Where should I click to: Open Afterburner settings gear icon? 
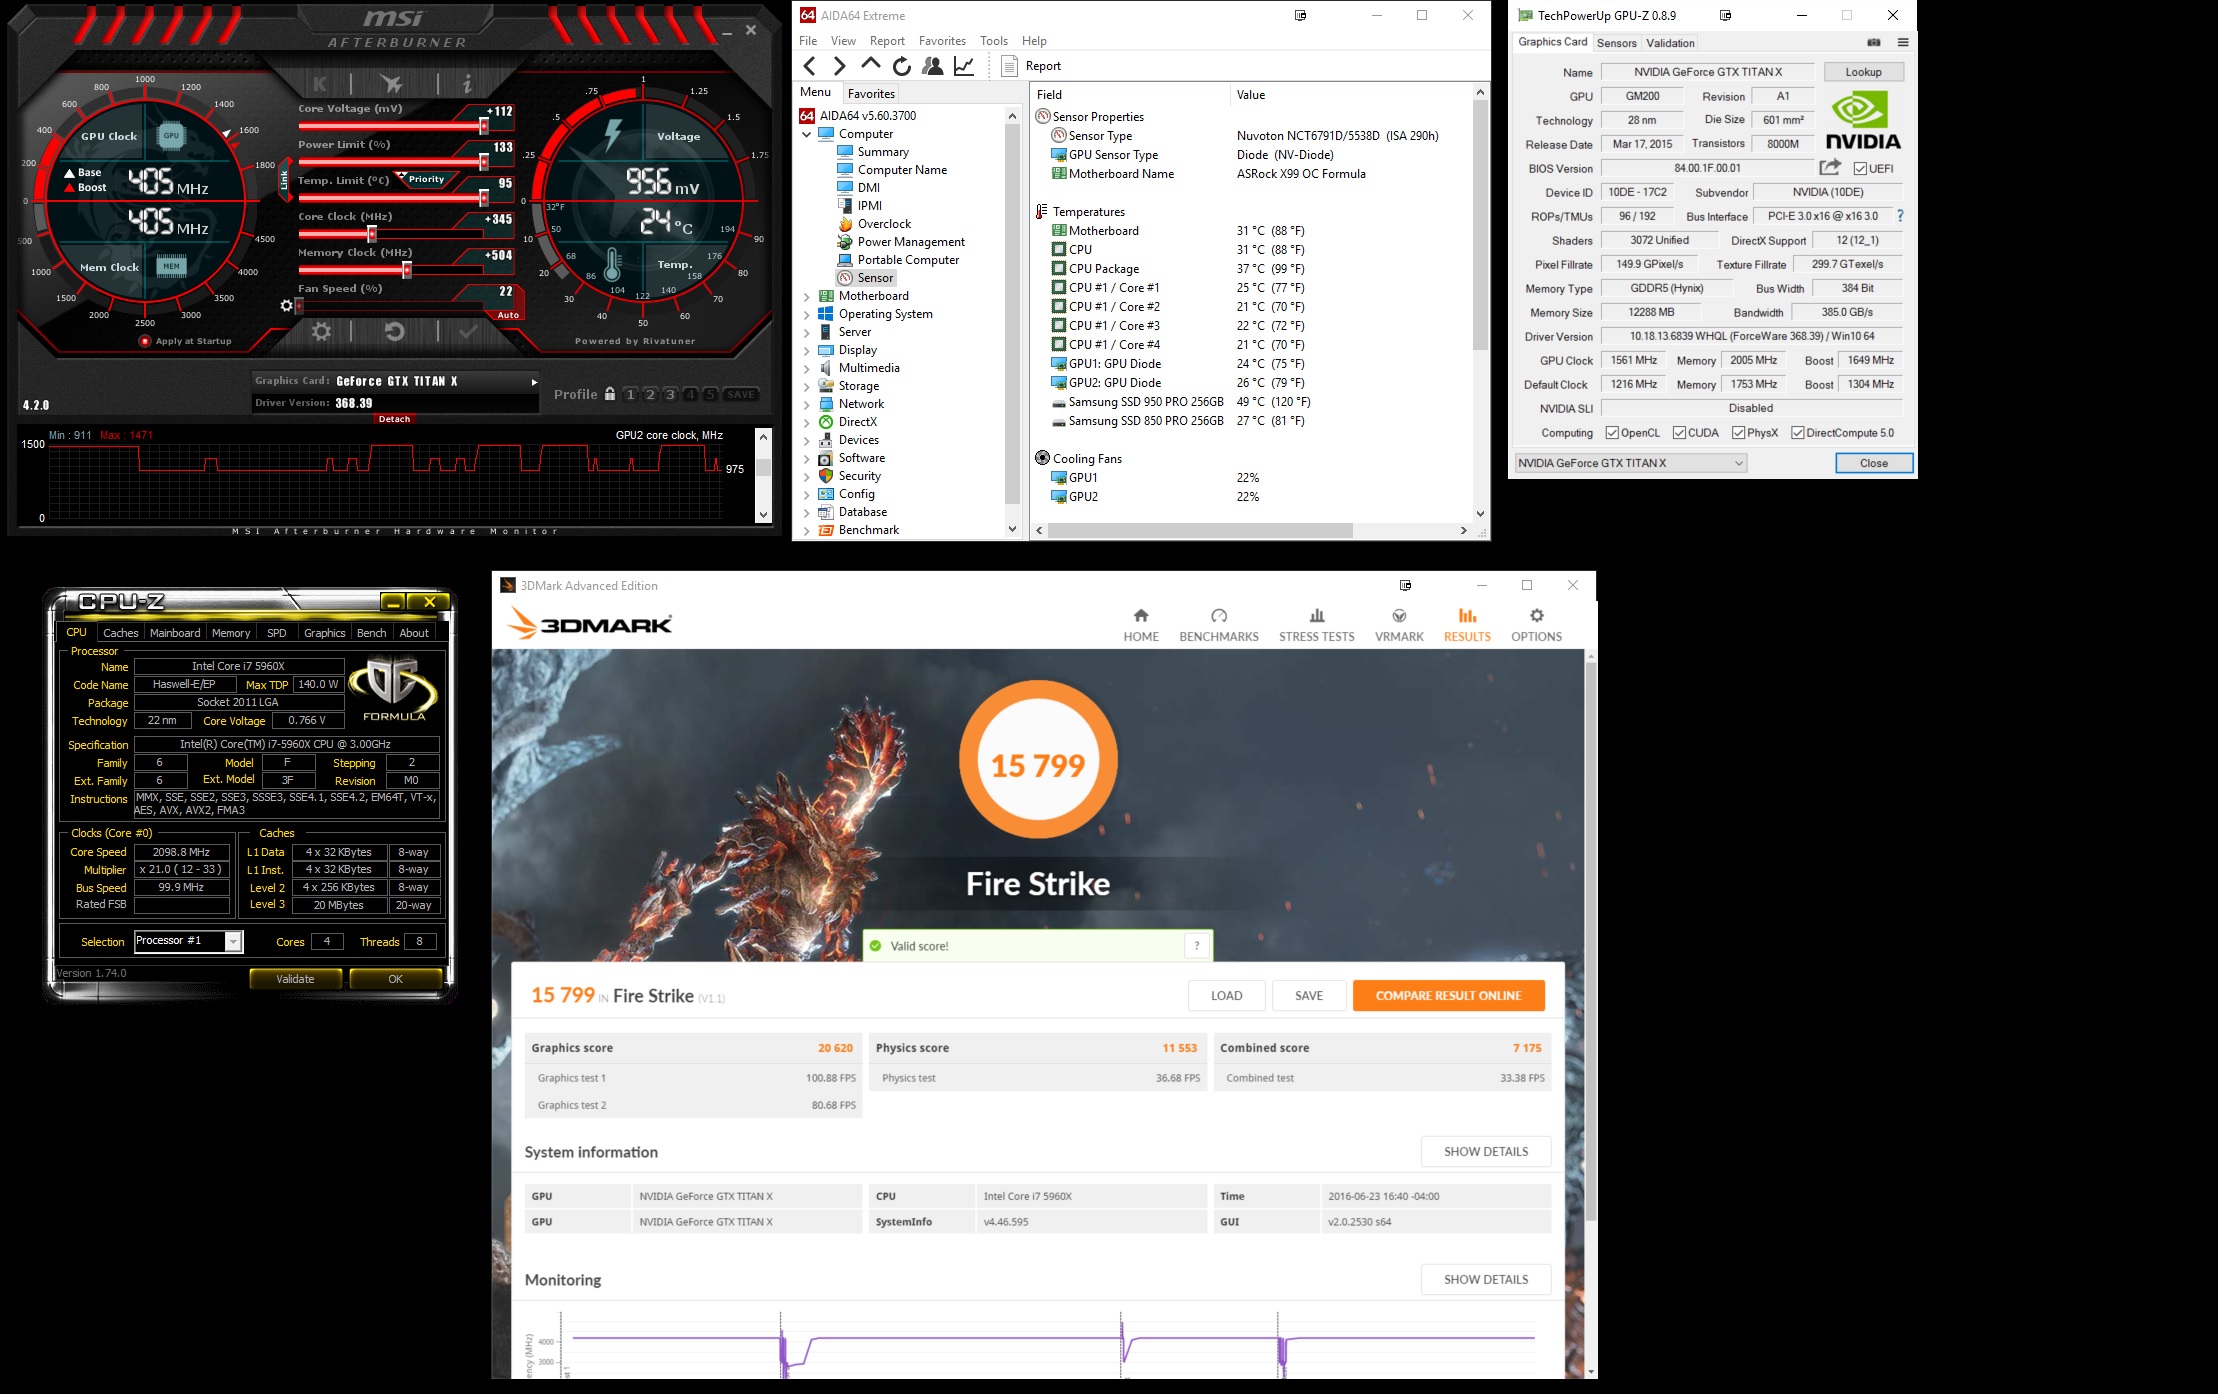[x=321, y=331]
